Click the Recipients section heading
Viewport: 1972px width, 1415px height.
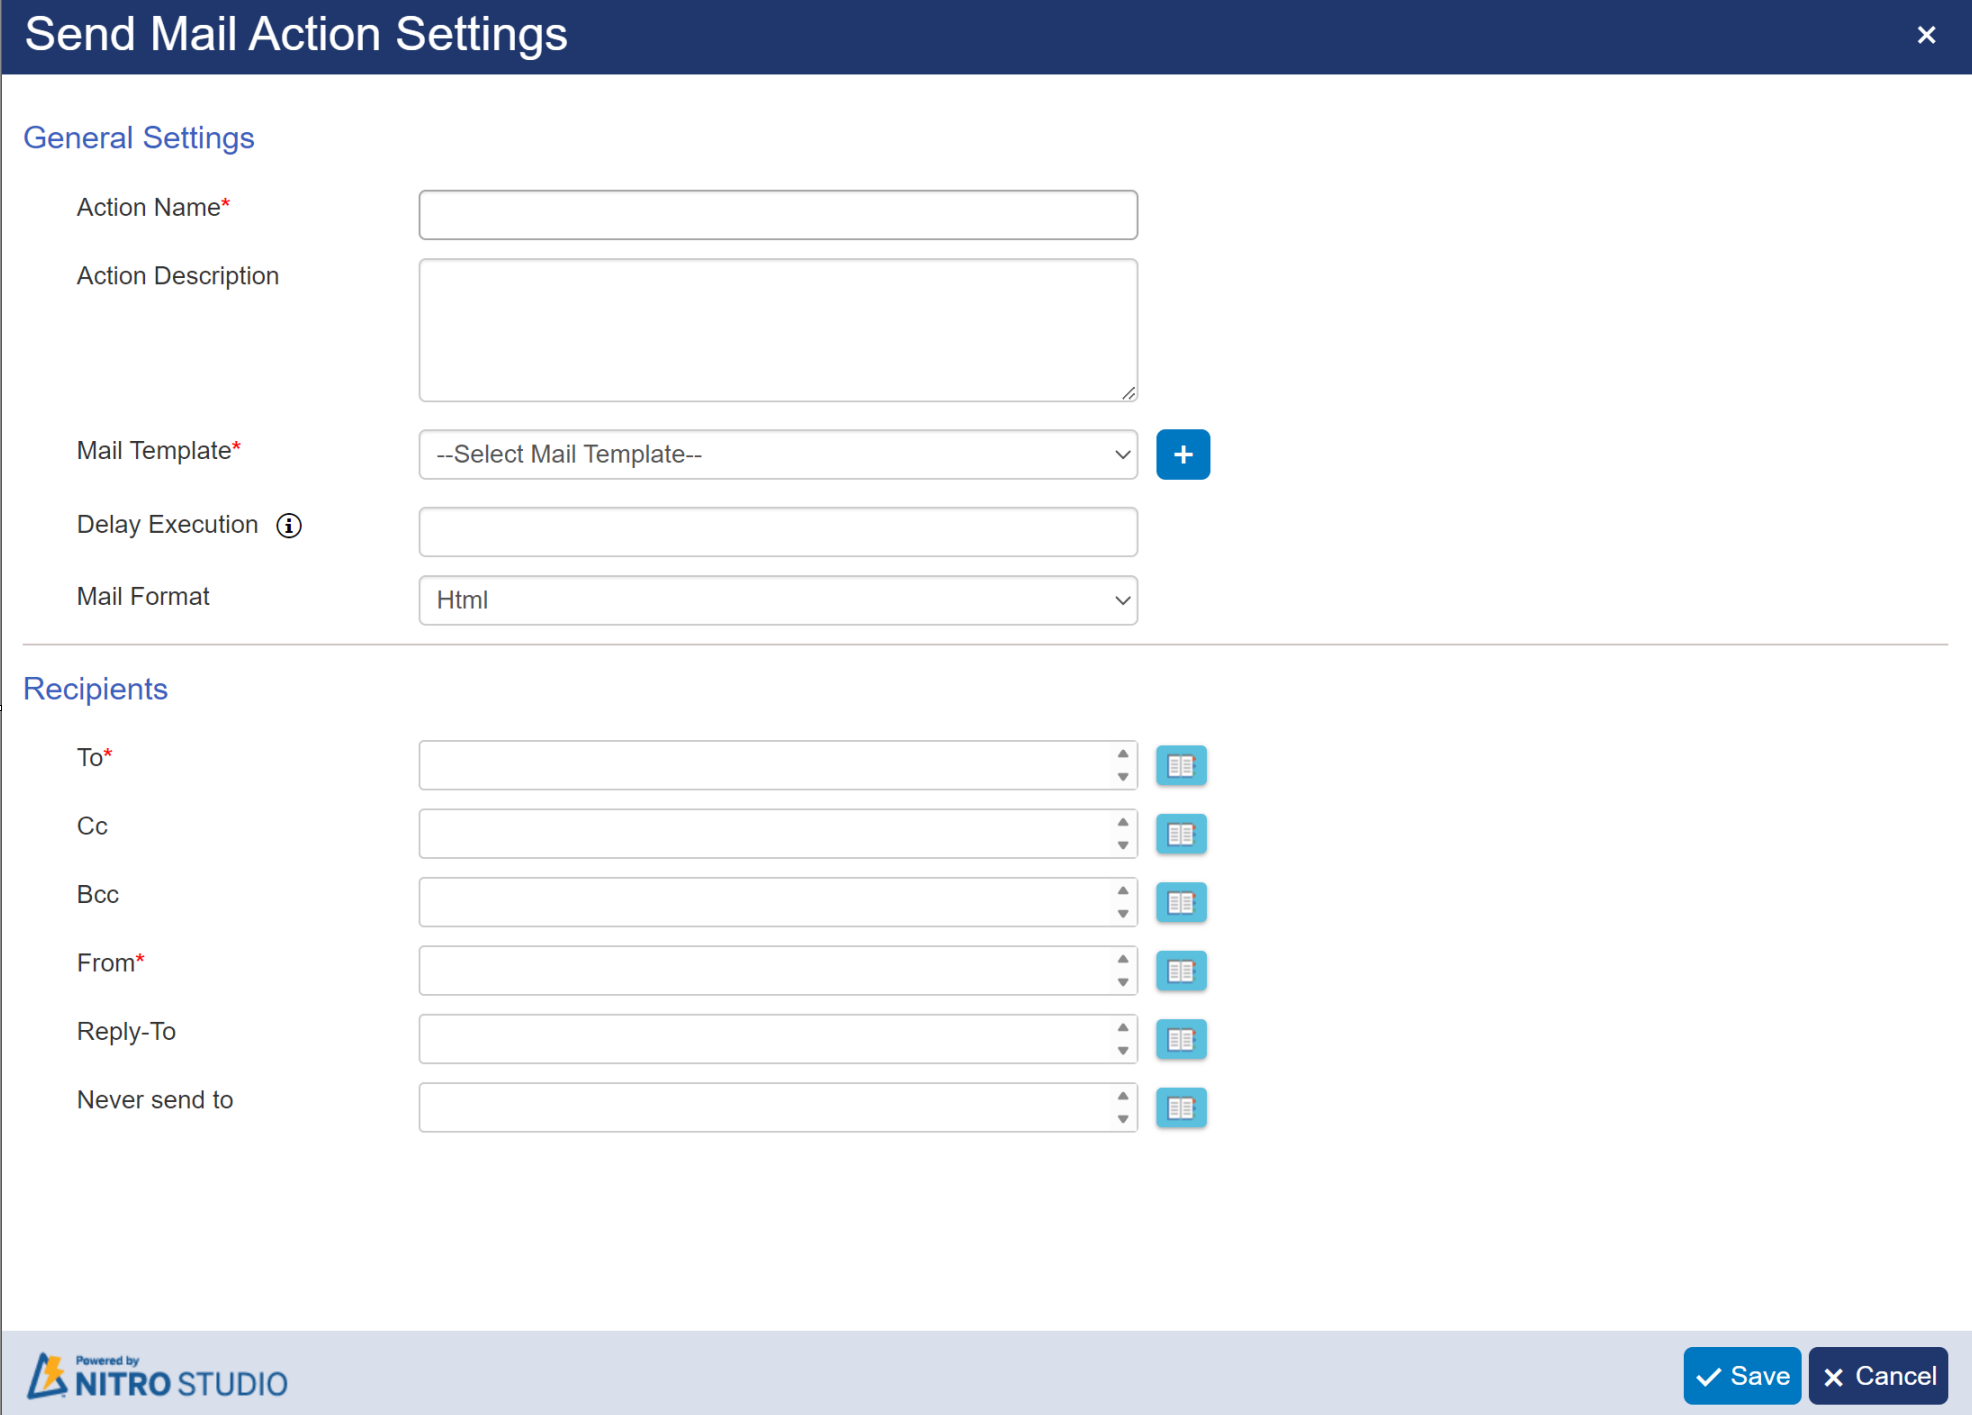pos(95,689)
